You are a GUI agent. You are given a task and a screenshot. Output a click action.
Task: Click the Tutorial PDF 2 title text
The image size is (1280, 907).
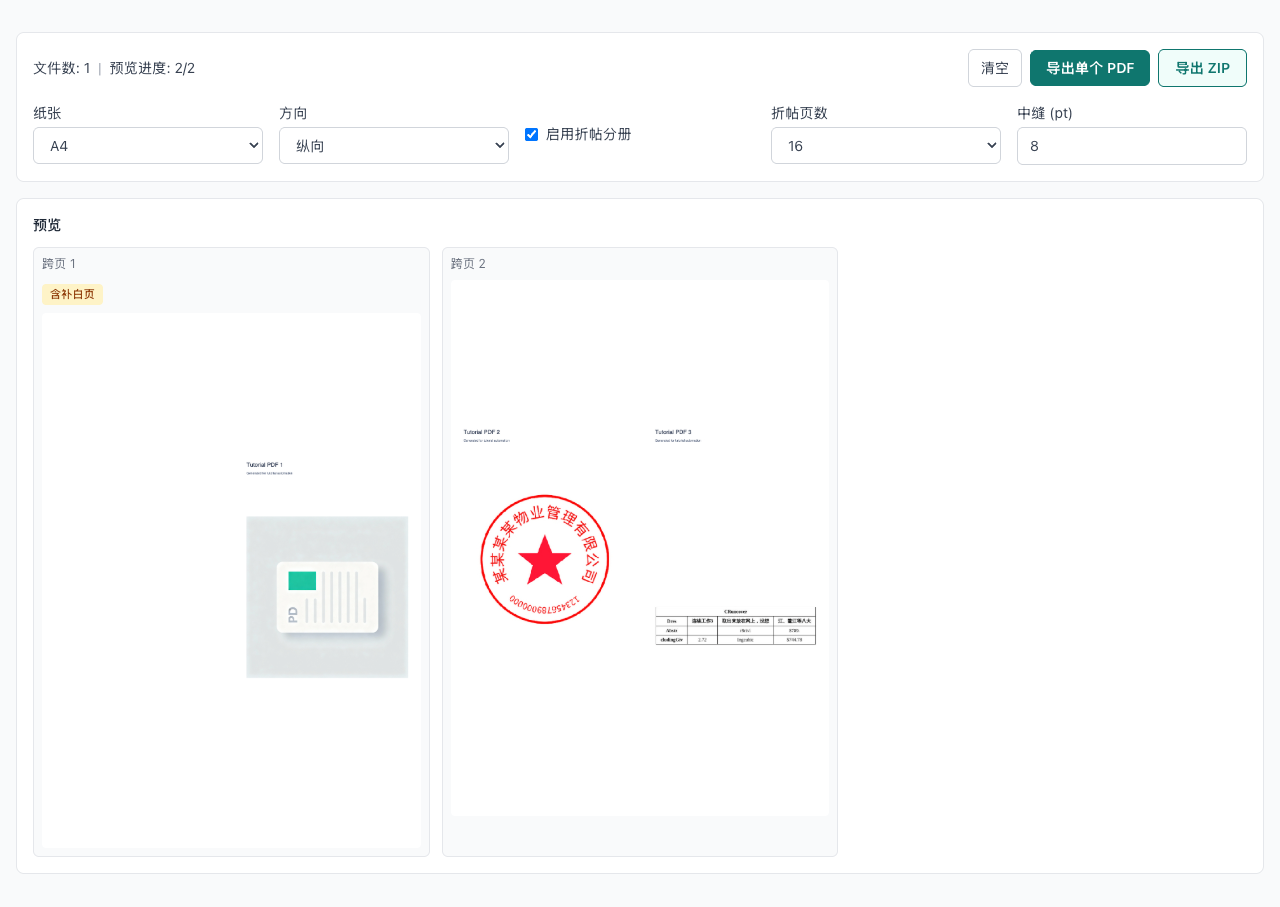(x=481, y=432)
